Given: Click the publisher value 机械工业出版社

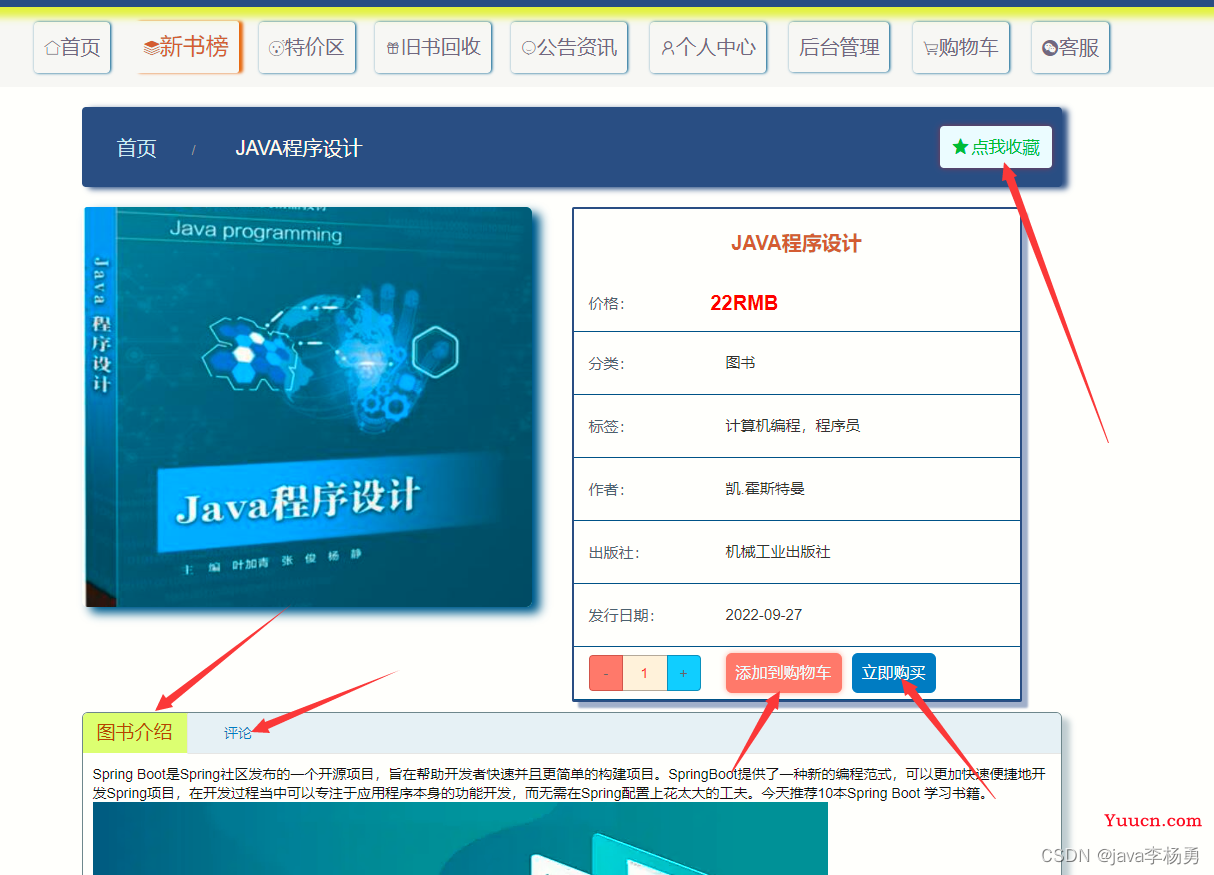Looking at the screenshot, I should click(x=778, y=552).
